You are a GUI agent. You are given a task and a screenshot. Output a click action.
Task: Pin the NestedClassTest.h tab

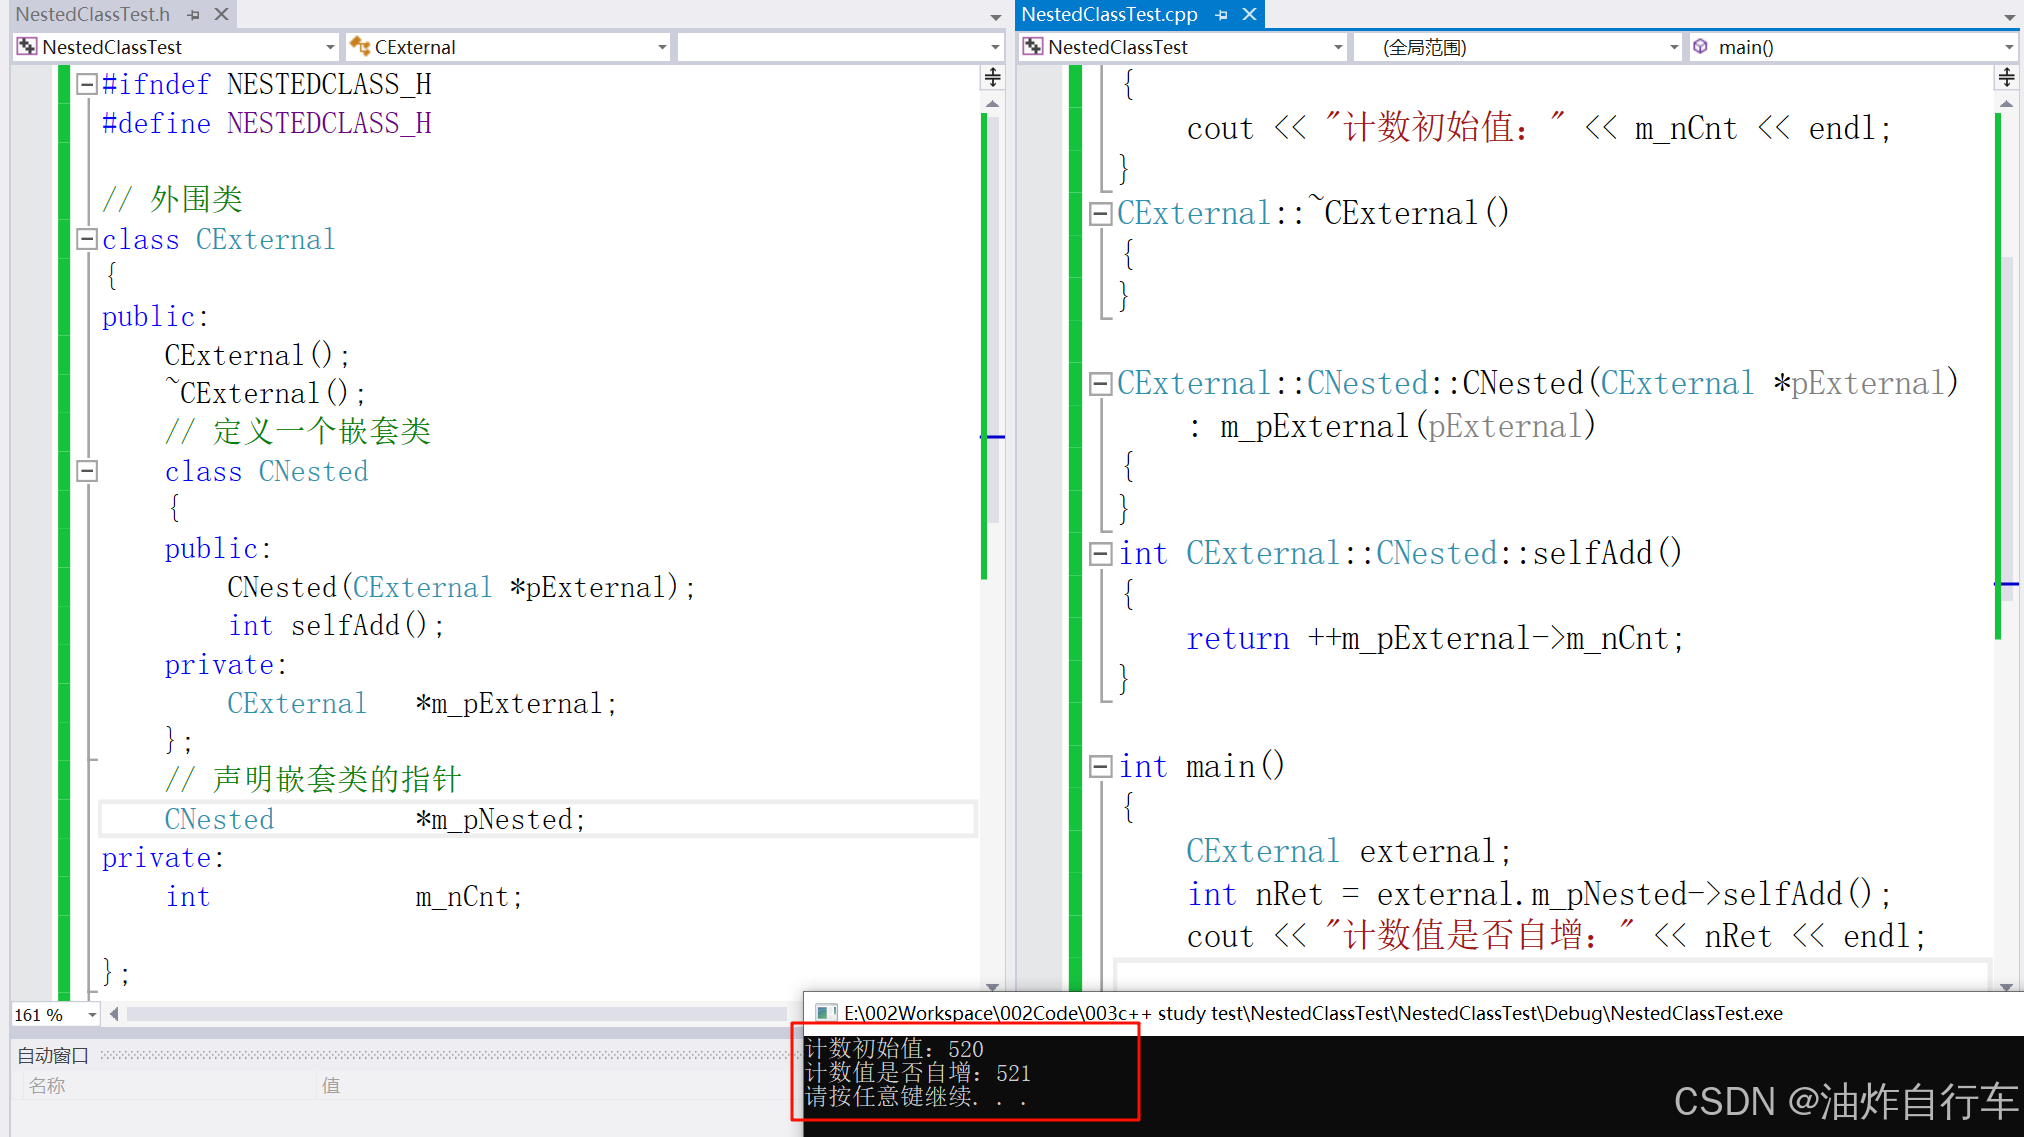[x=194, y=15]
